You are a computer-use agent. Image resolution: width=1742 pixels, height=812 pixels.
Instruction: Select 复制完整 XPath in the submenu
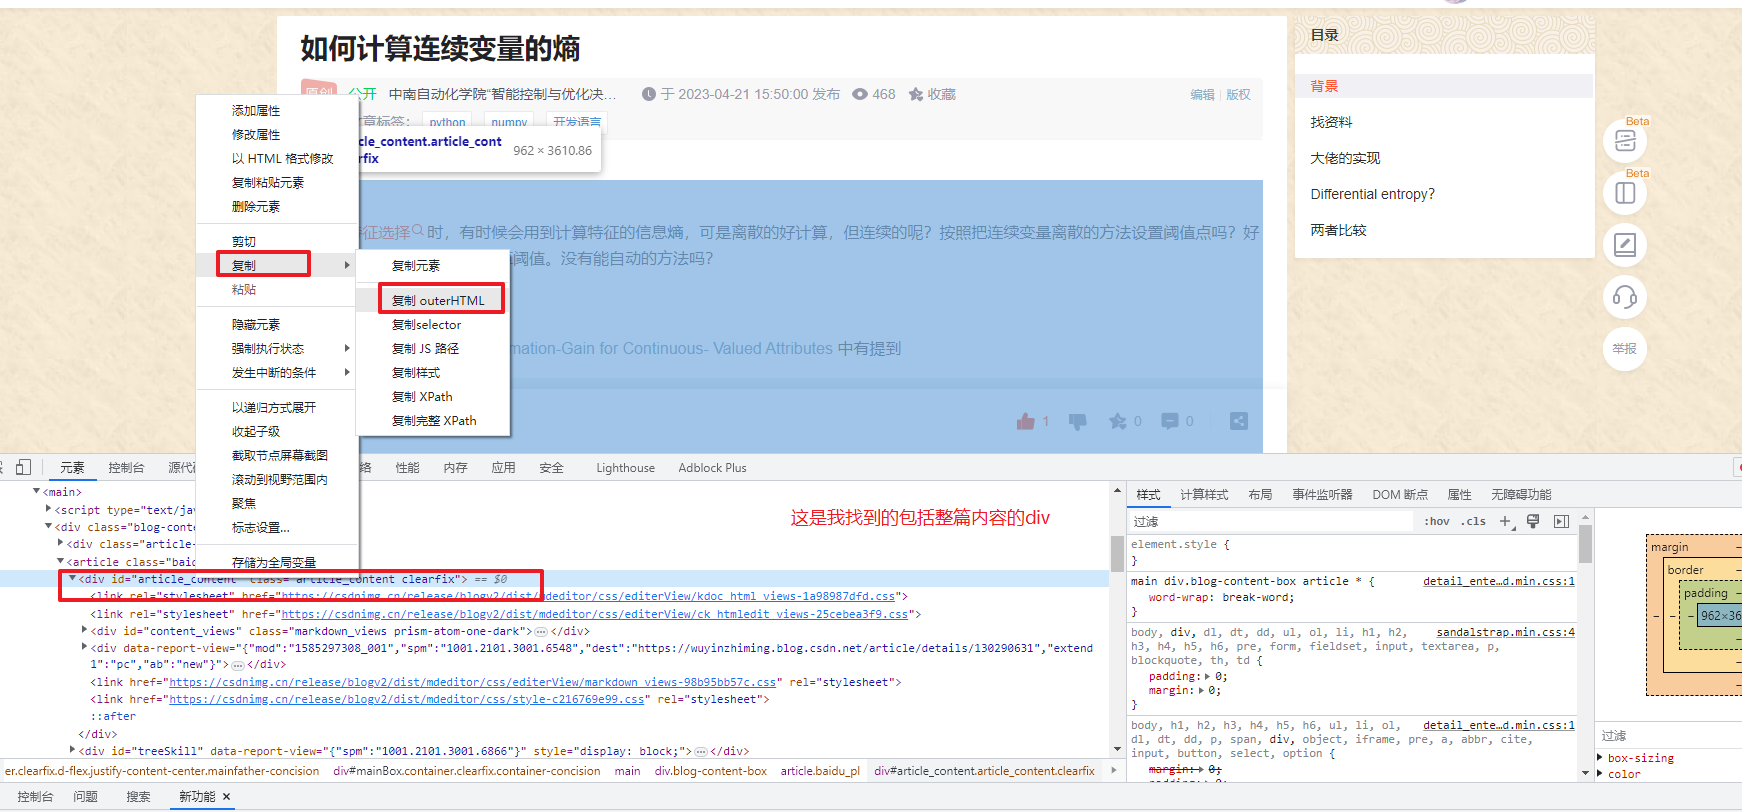(434, 420)
